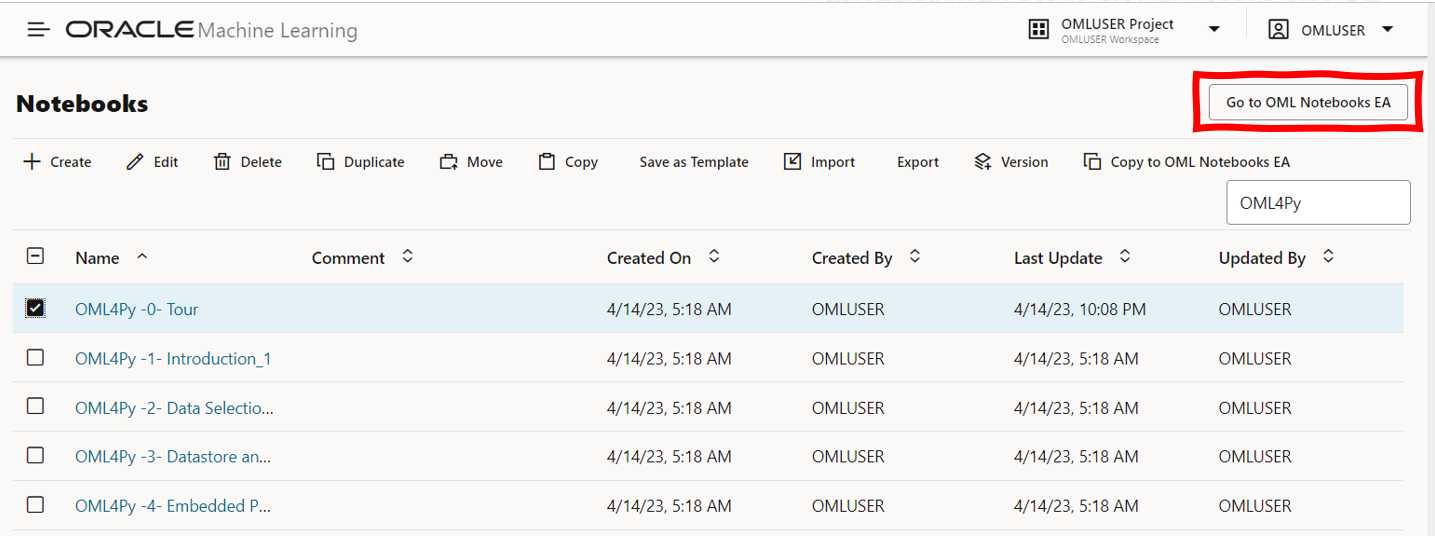Toggle the select-all header checkbox

click(x=35, y=257)
